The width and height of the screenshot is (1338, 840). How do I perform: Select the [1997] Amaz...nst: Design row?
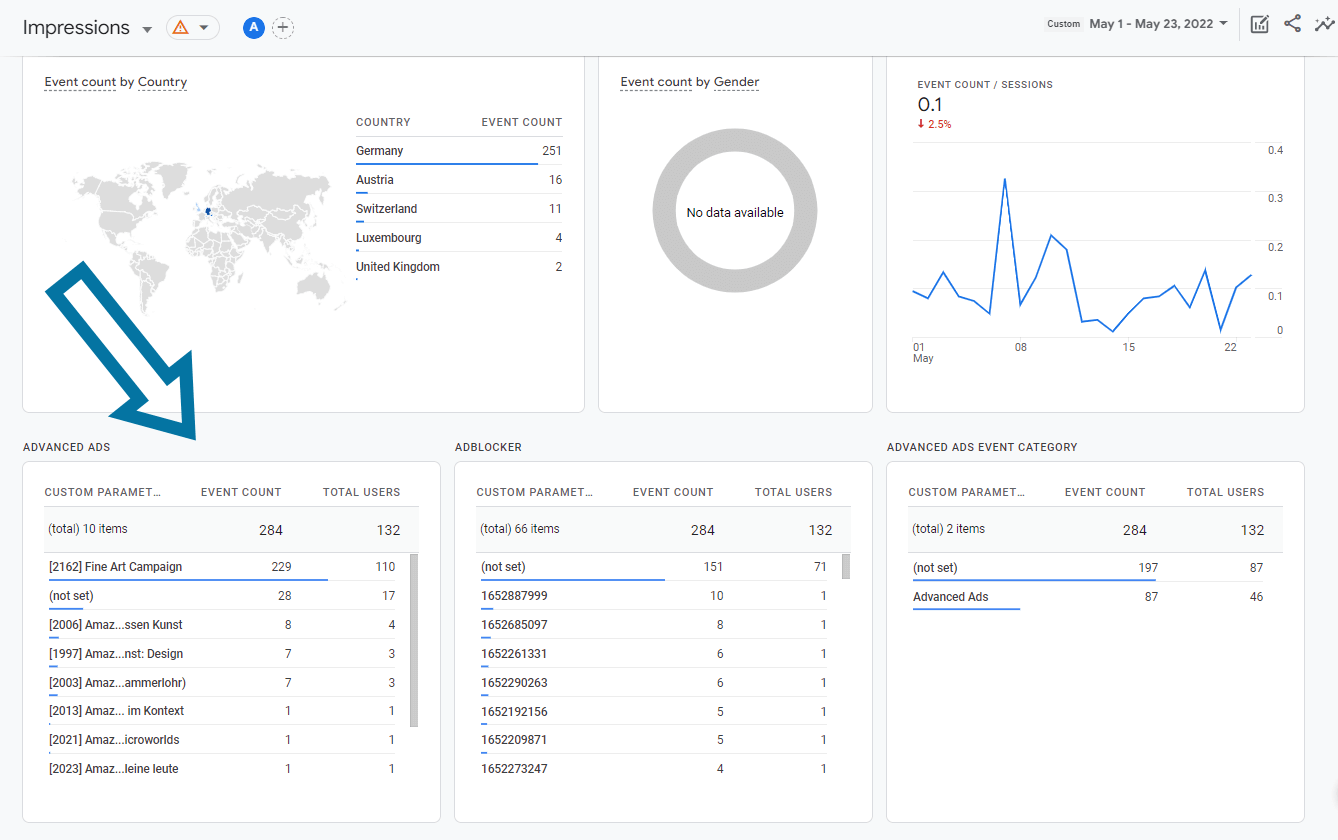[222, 654]
